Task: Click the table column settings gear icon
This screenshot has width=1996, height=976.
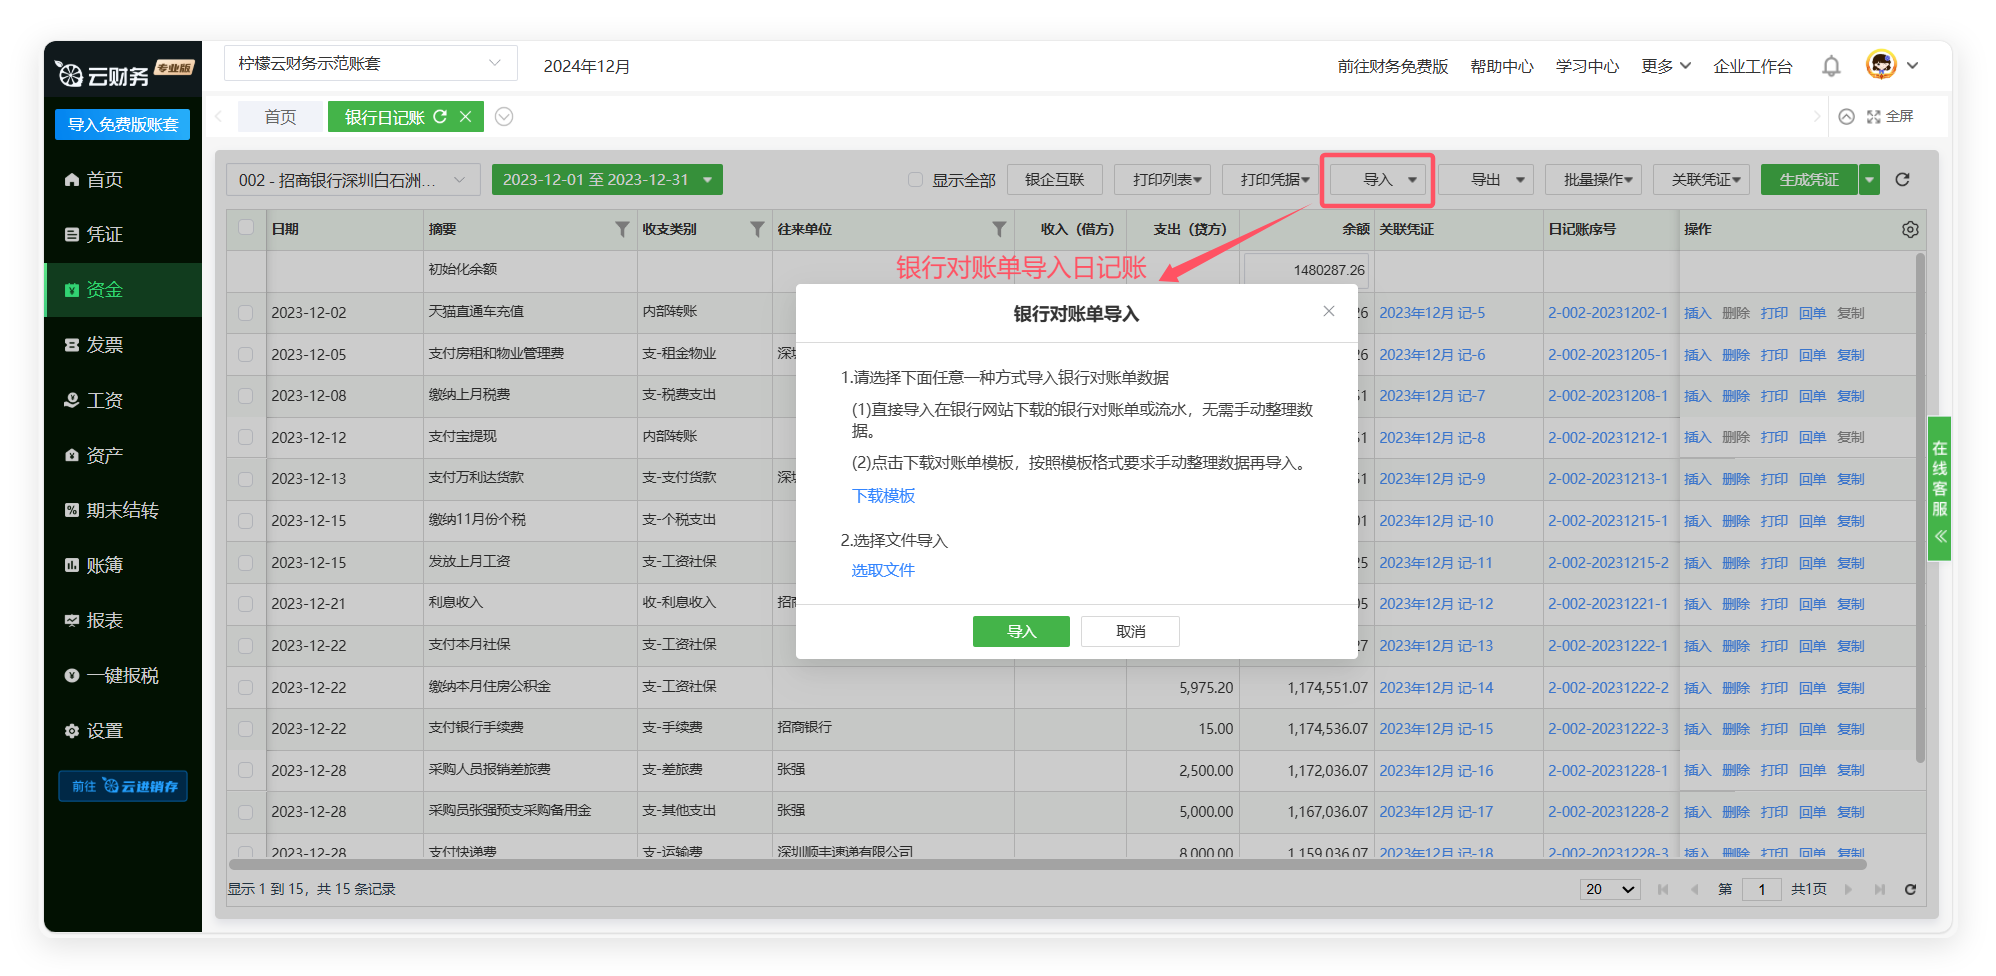Action: click(1910, 229)
